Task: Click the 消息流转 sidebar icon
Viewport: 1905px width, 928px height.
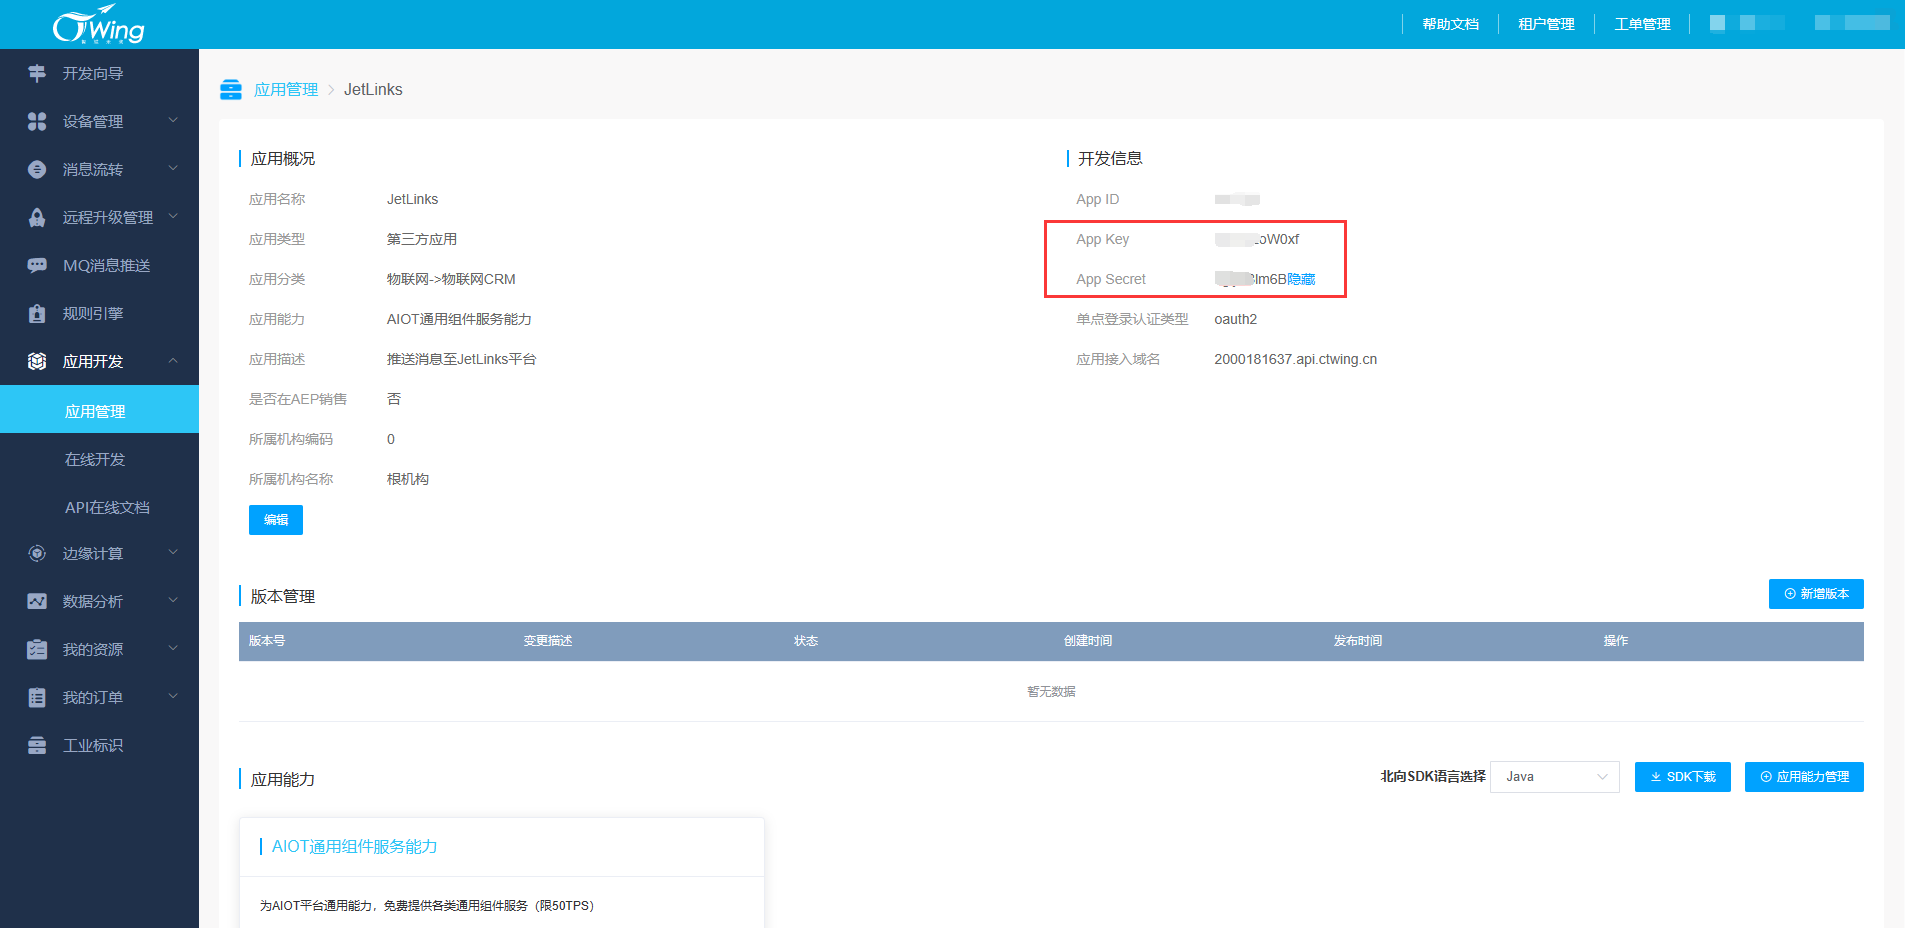Action: coord(37,169)
